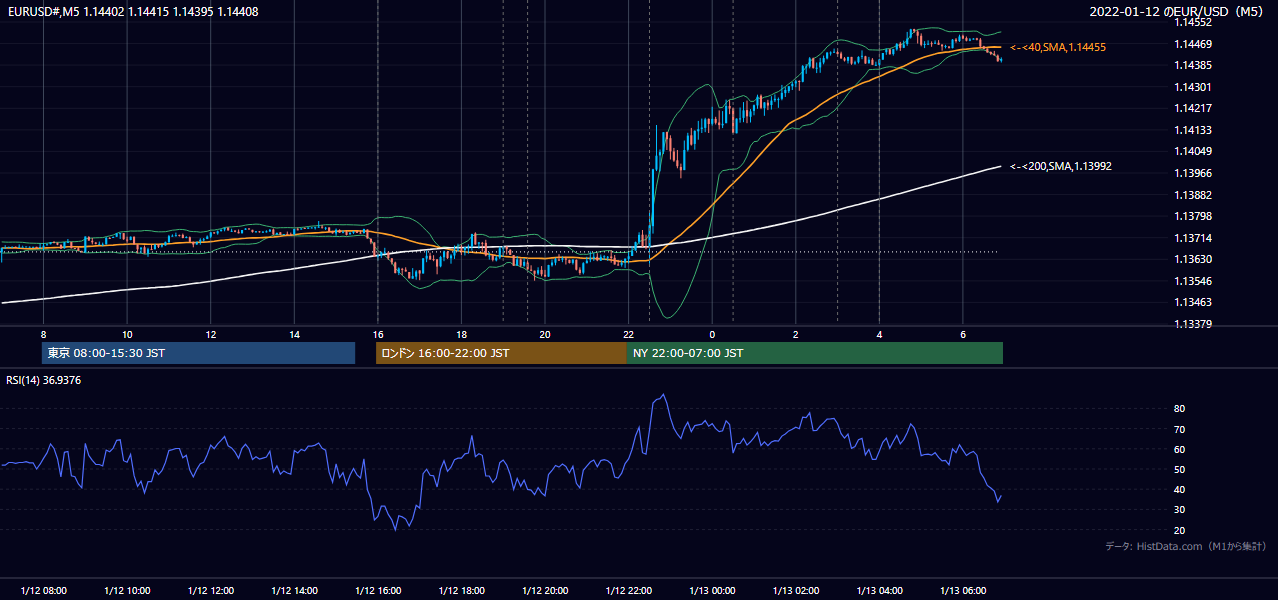The height and width of the screenshot is (600, 1278).
Task: Click price axis value 1.13714
Action: click(1193, 238)
